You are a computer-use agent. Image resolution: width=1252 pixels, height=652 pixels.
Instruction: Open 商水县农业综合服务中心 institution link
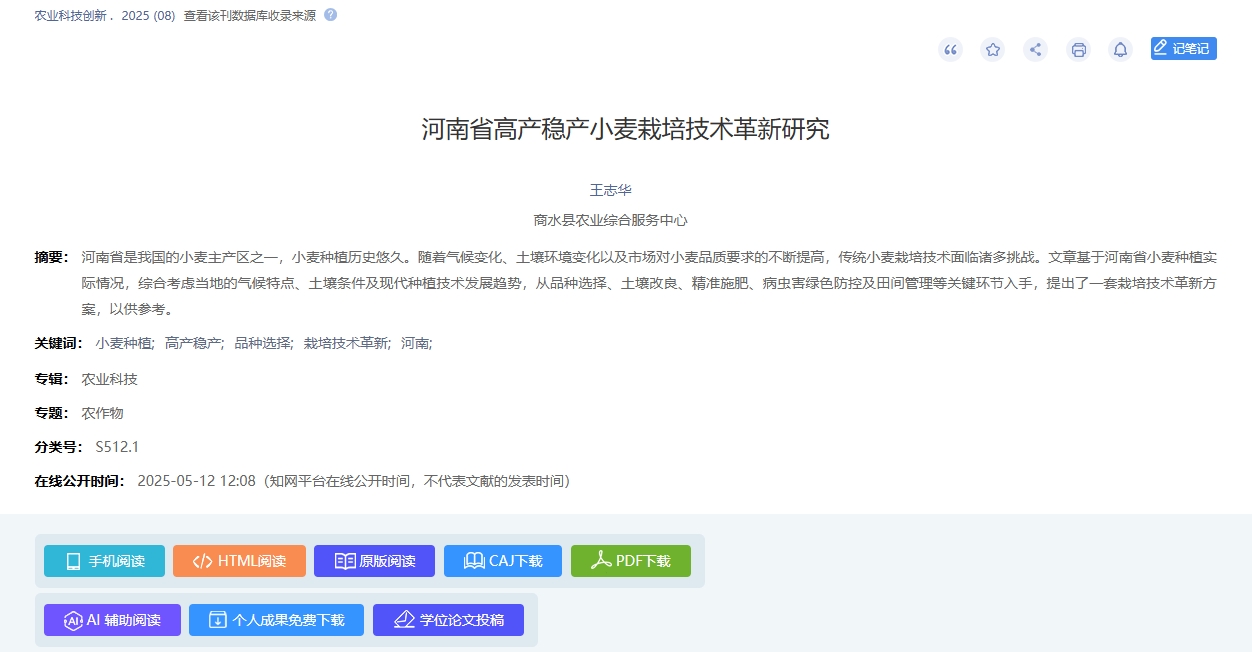point(611,220)
